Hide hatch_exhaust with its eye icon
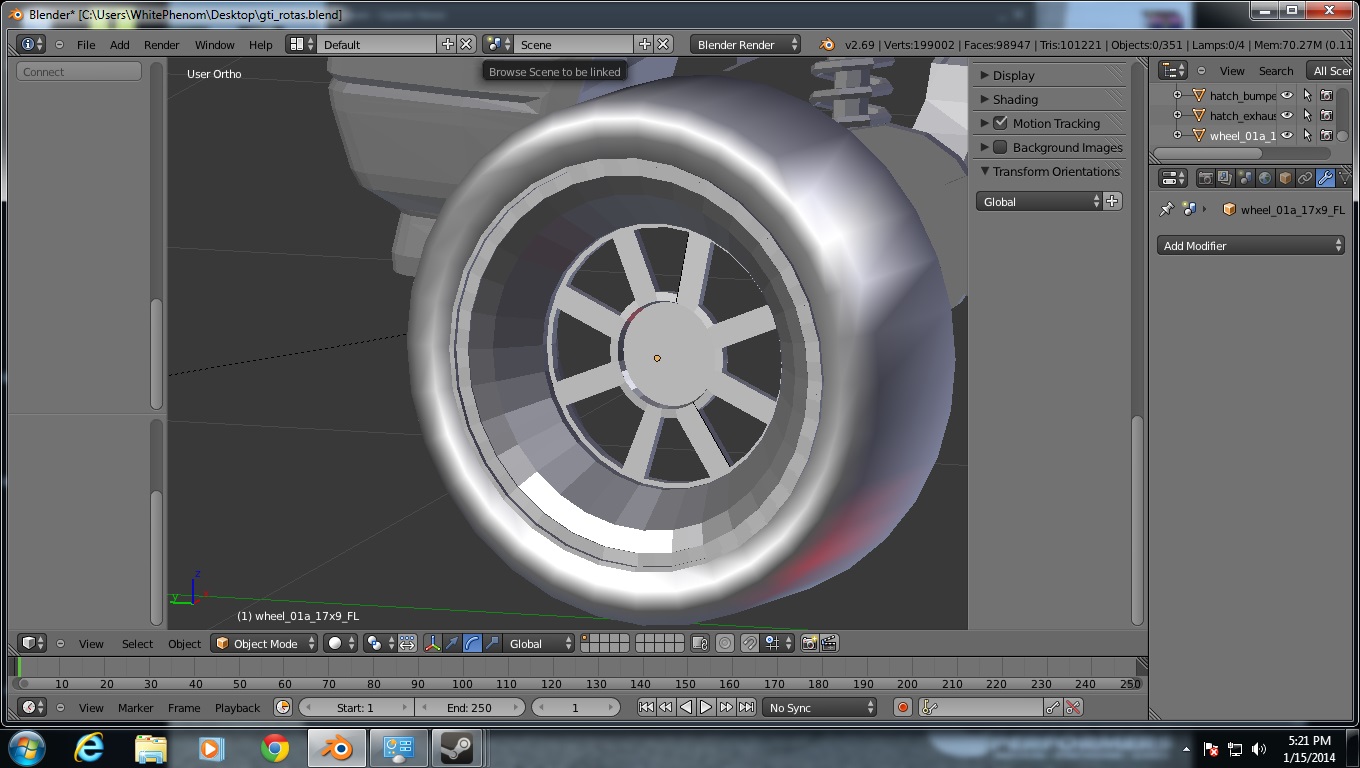 point(1287,116)
